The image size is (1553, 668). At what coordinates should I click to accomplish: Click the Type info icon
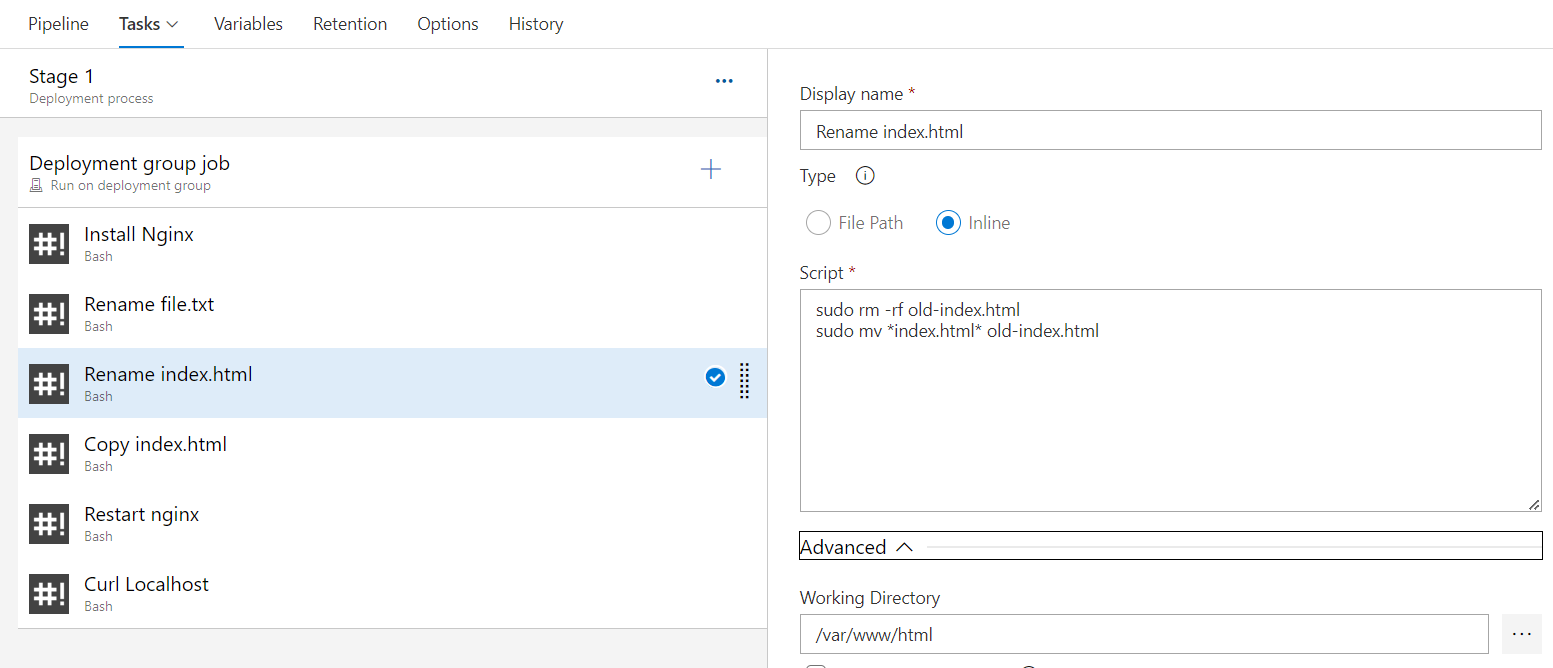pos(865,176)
